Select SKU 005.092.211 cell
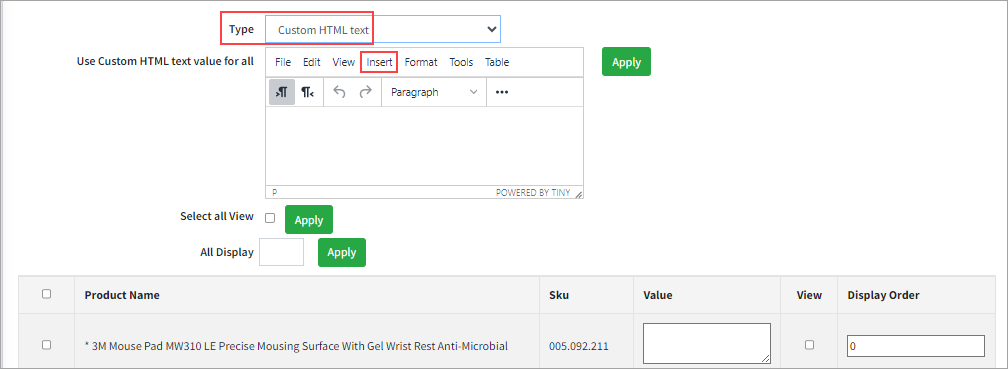 coord(579,346)
